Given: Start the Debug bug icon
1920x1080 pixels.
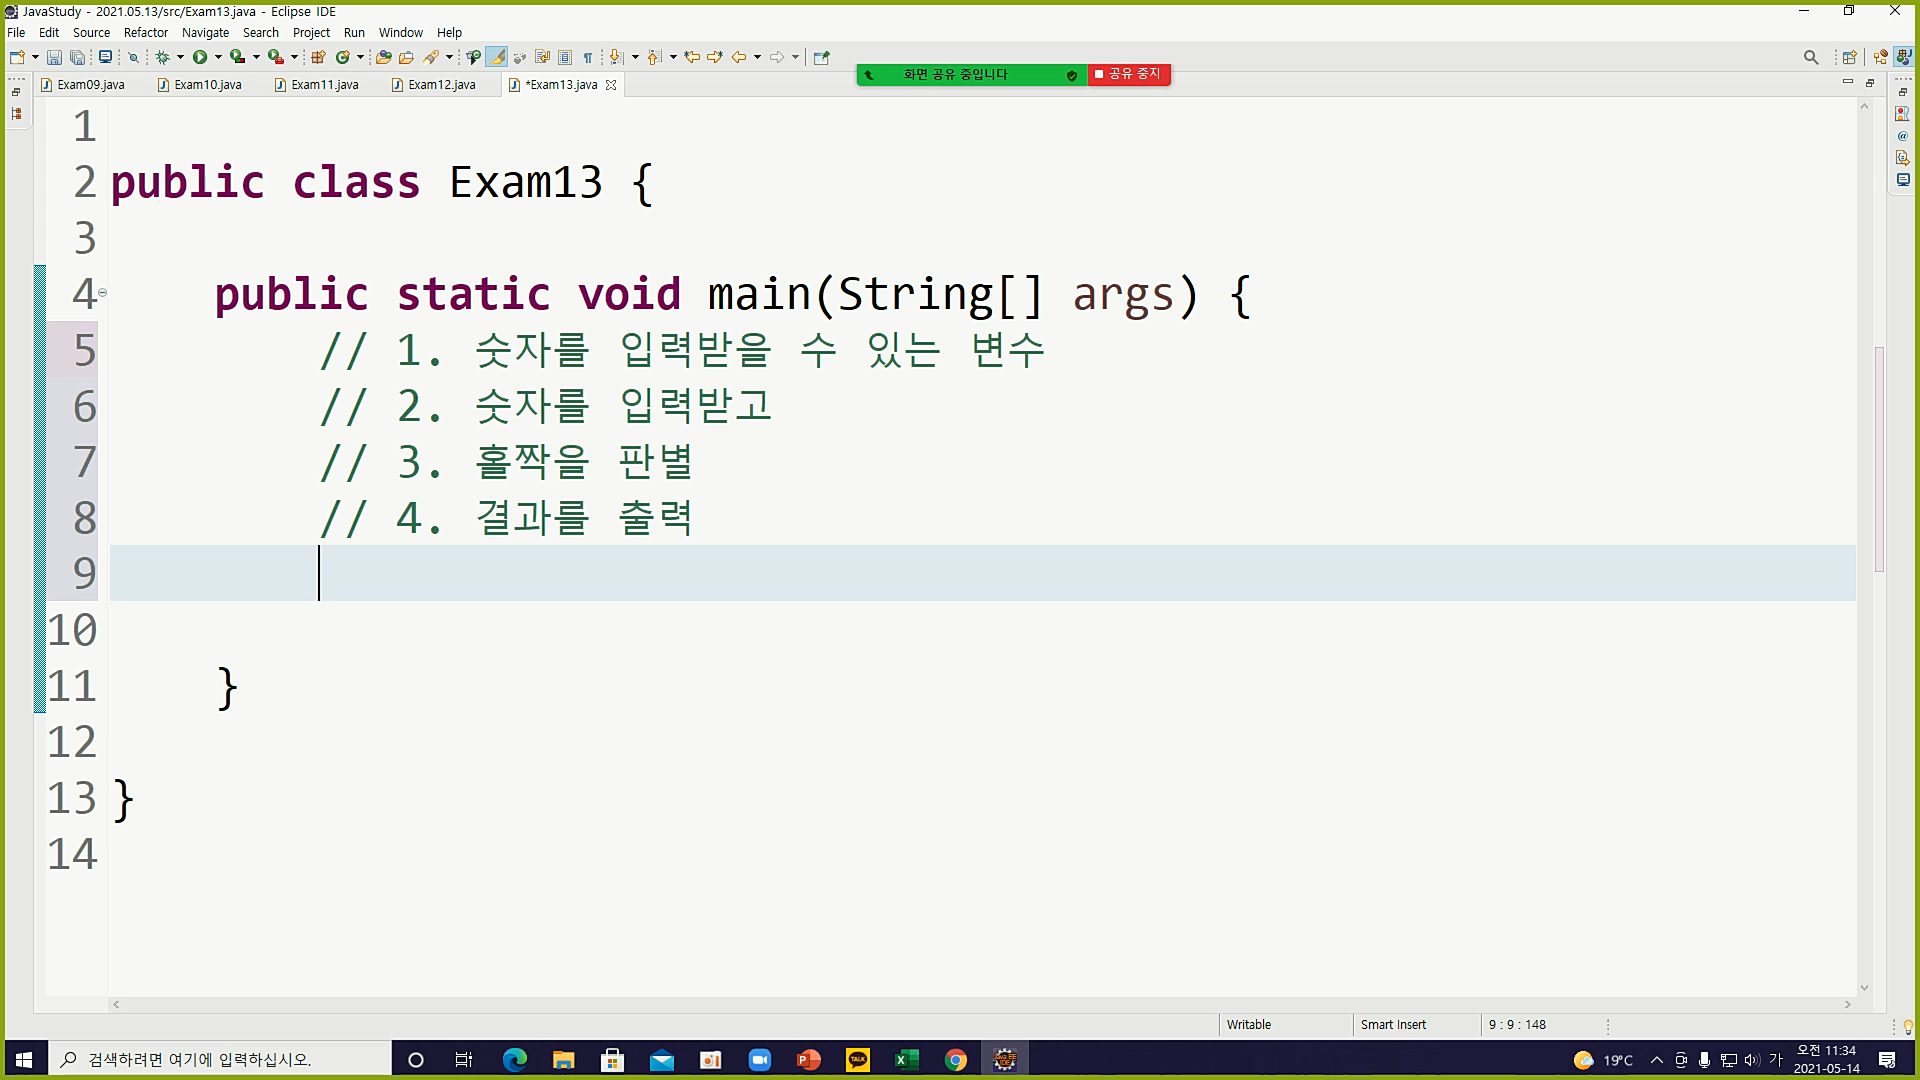Looking at the screenshot, I should tap(162, 58).
